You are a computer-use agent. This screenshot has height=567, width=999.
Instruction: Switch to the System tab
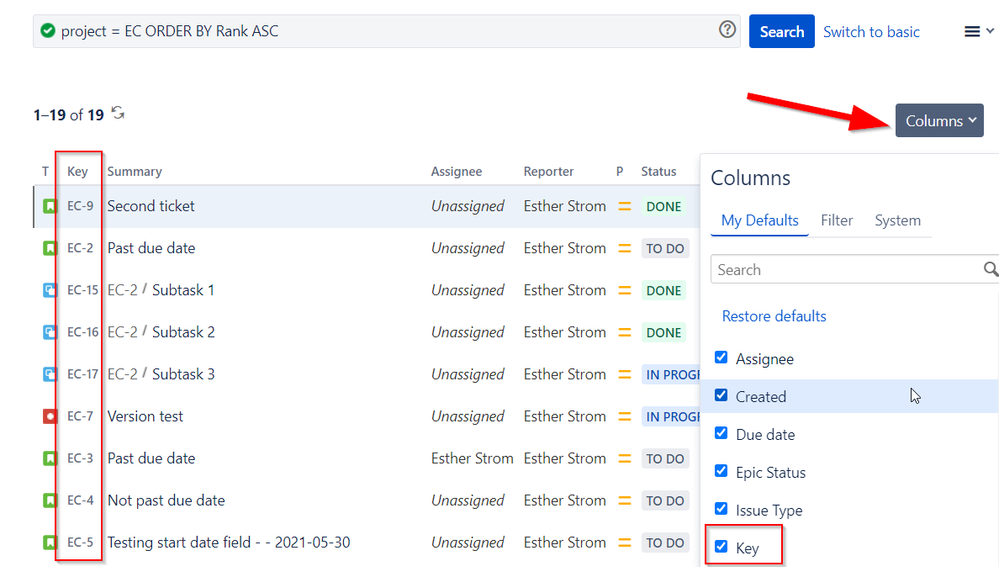(x=897, y=220)
